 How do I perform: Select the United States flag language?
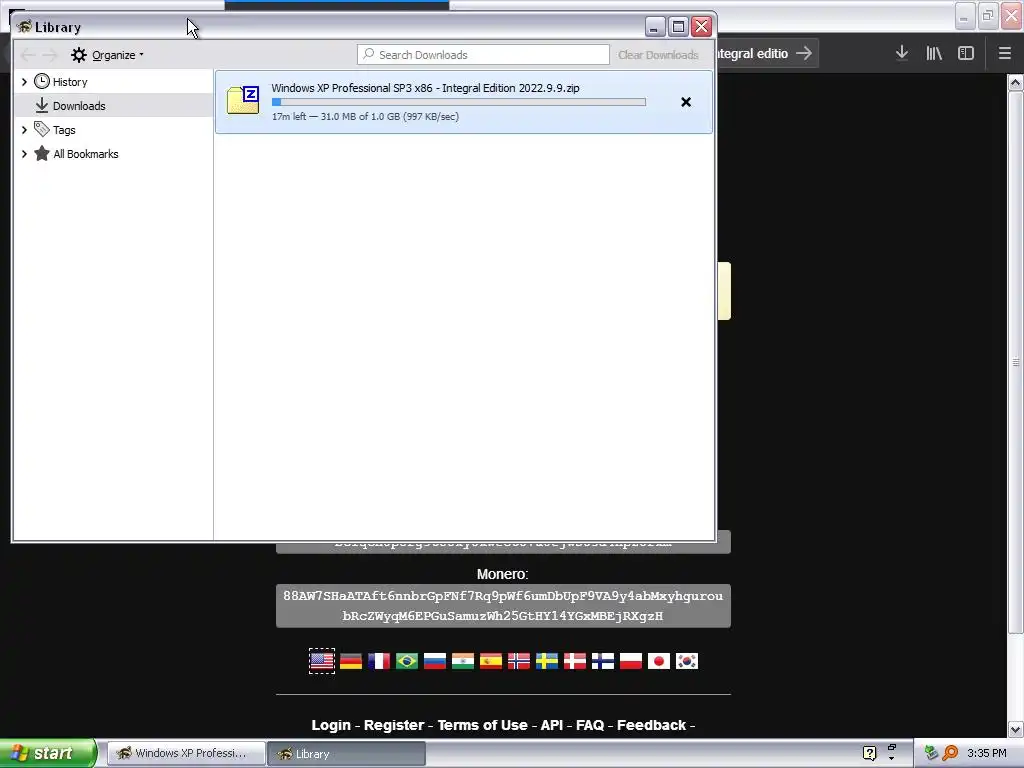click(x=322, y=661)
